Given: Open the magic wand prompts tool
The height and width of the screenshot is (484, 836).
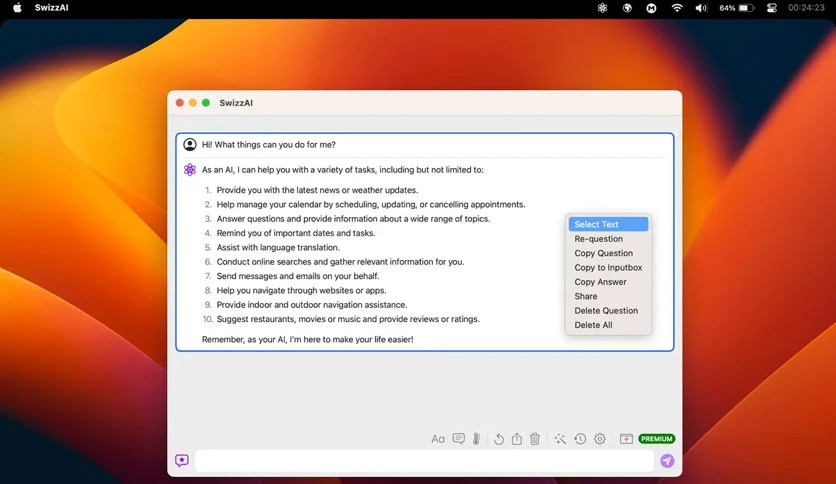Looking at the screenshot, I should [560, 439].
